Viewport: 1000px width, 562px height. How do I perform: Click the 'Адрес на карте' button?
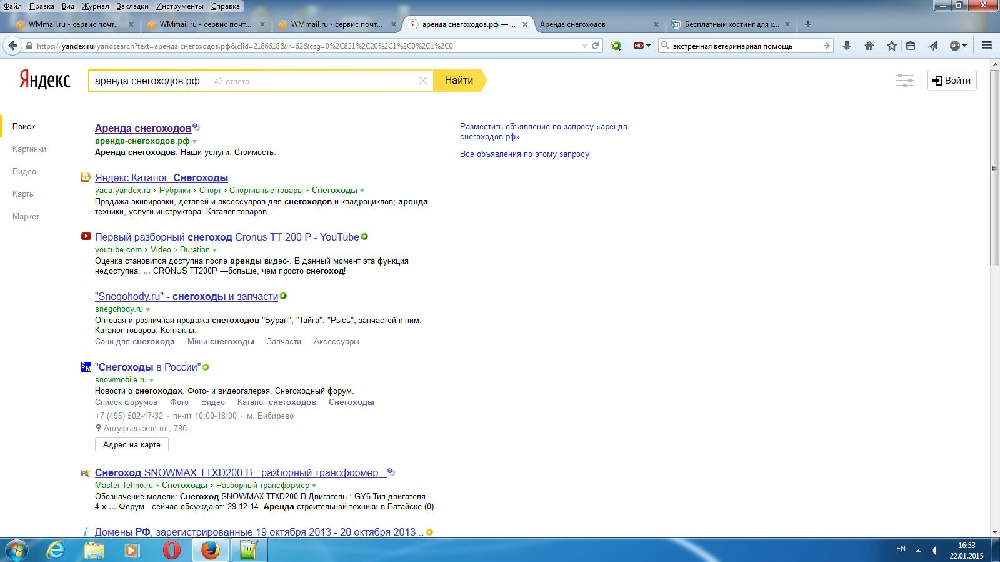point(131,445)
